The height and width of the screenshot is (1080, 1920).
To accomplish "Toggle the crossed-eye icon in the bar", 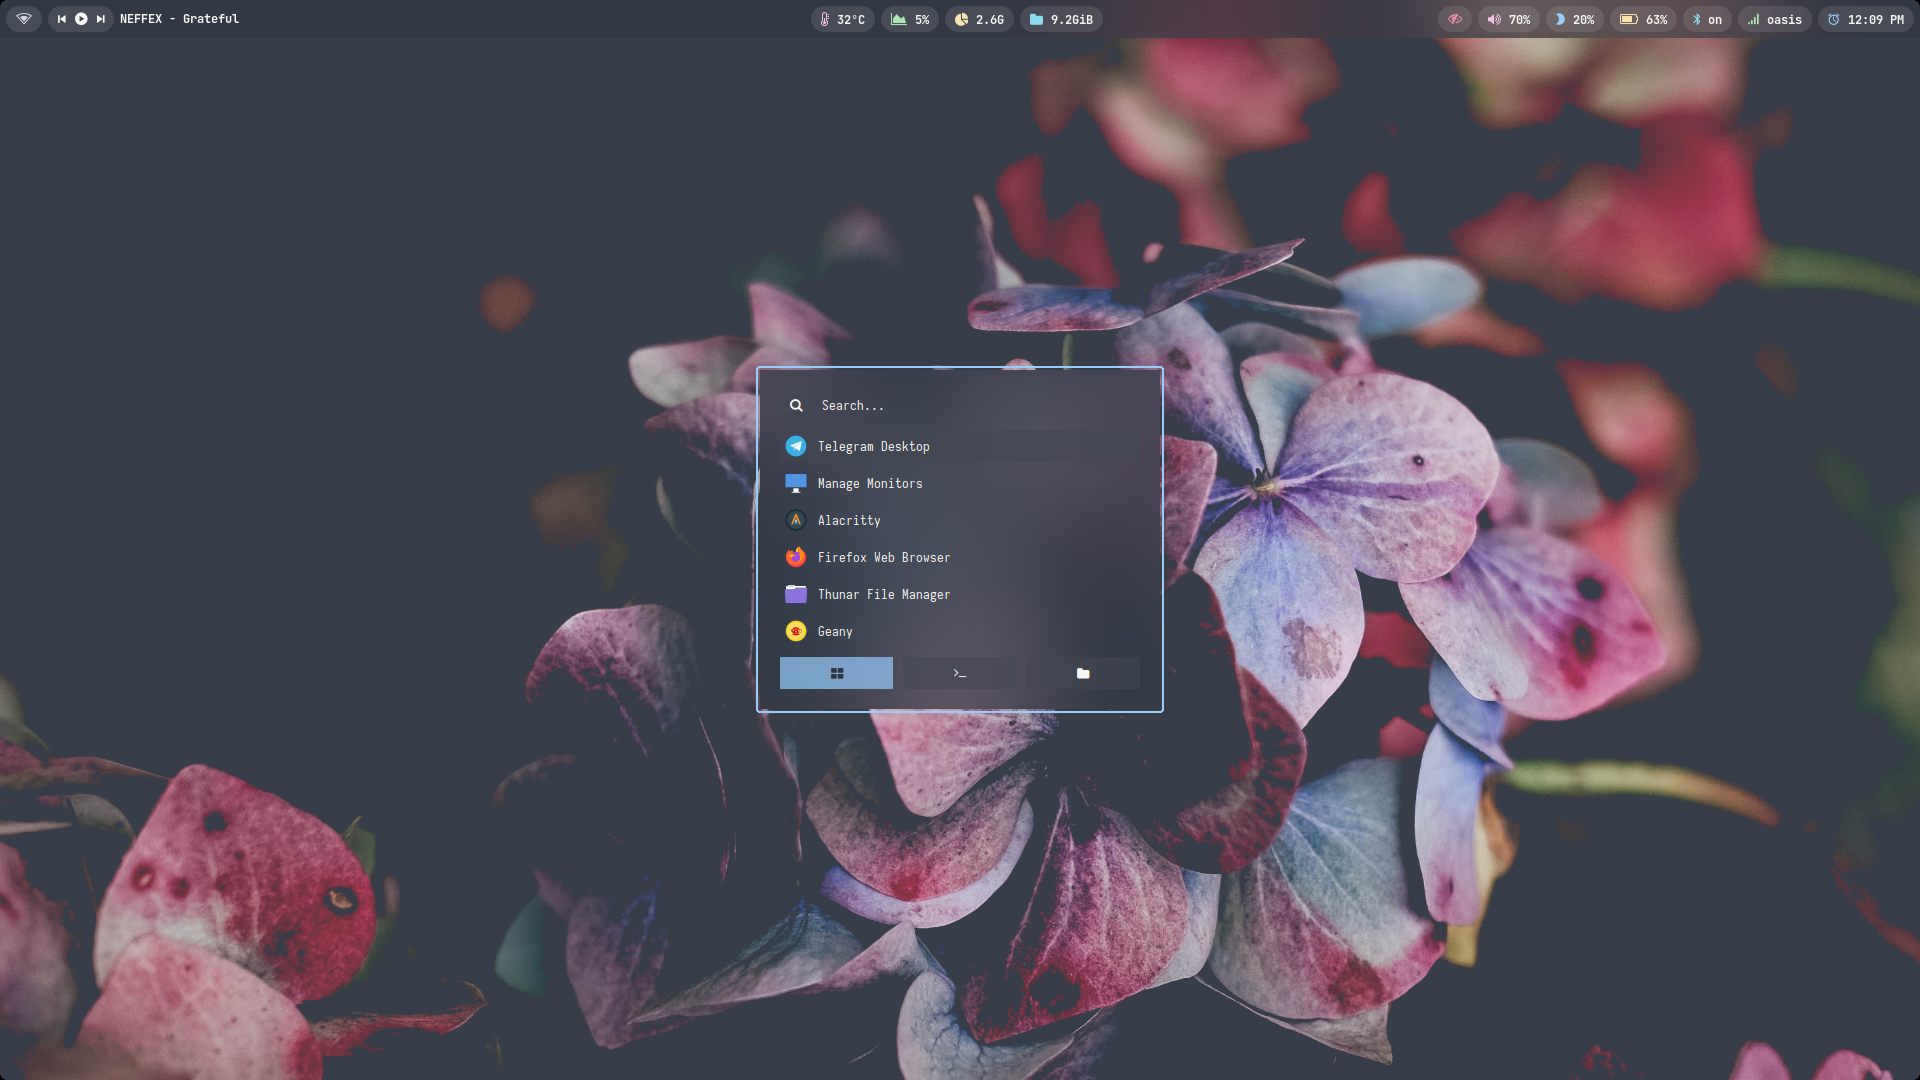I will tap(1454, 19).
